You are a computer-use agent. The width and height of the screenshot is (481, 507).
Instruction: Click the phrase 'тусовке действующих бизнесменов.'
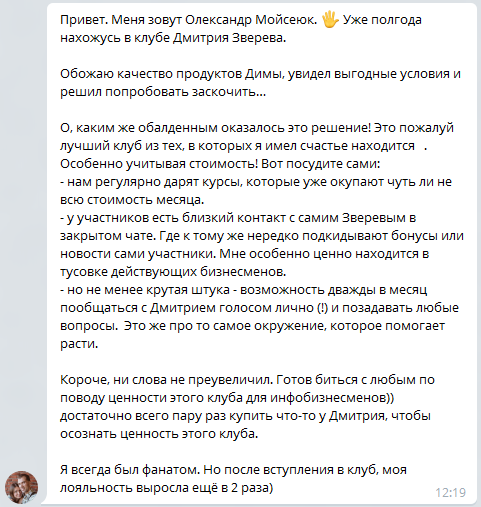tap(173, 272)
